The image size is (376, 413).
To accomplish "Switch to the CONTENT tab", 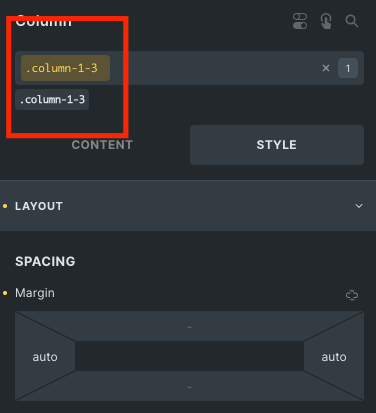I will point(102,145).
